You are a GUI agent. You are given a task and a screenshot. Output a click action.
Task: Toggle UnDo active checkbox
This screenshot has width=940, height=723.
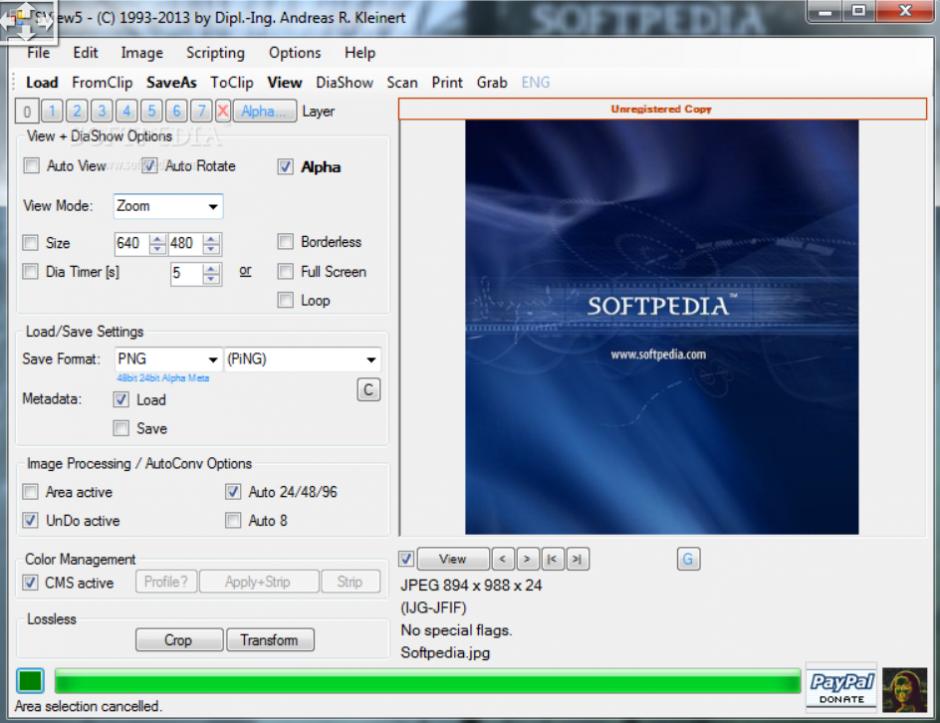click(x=30, y=520)
